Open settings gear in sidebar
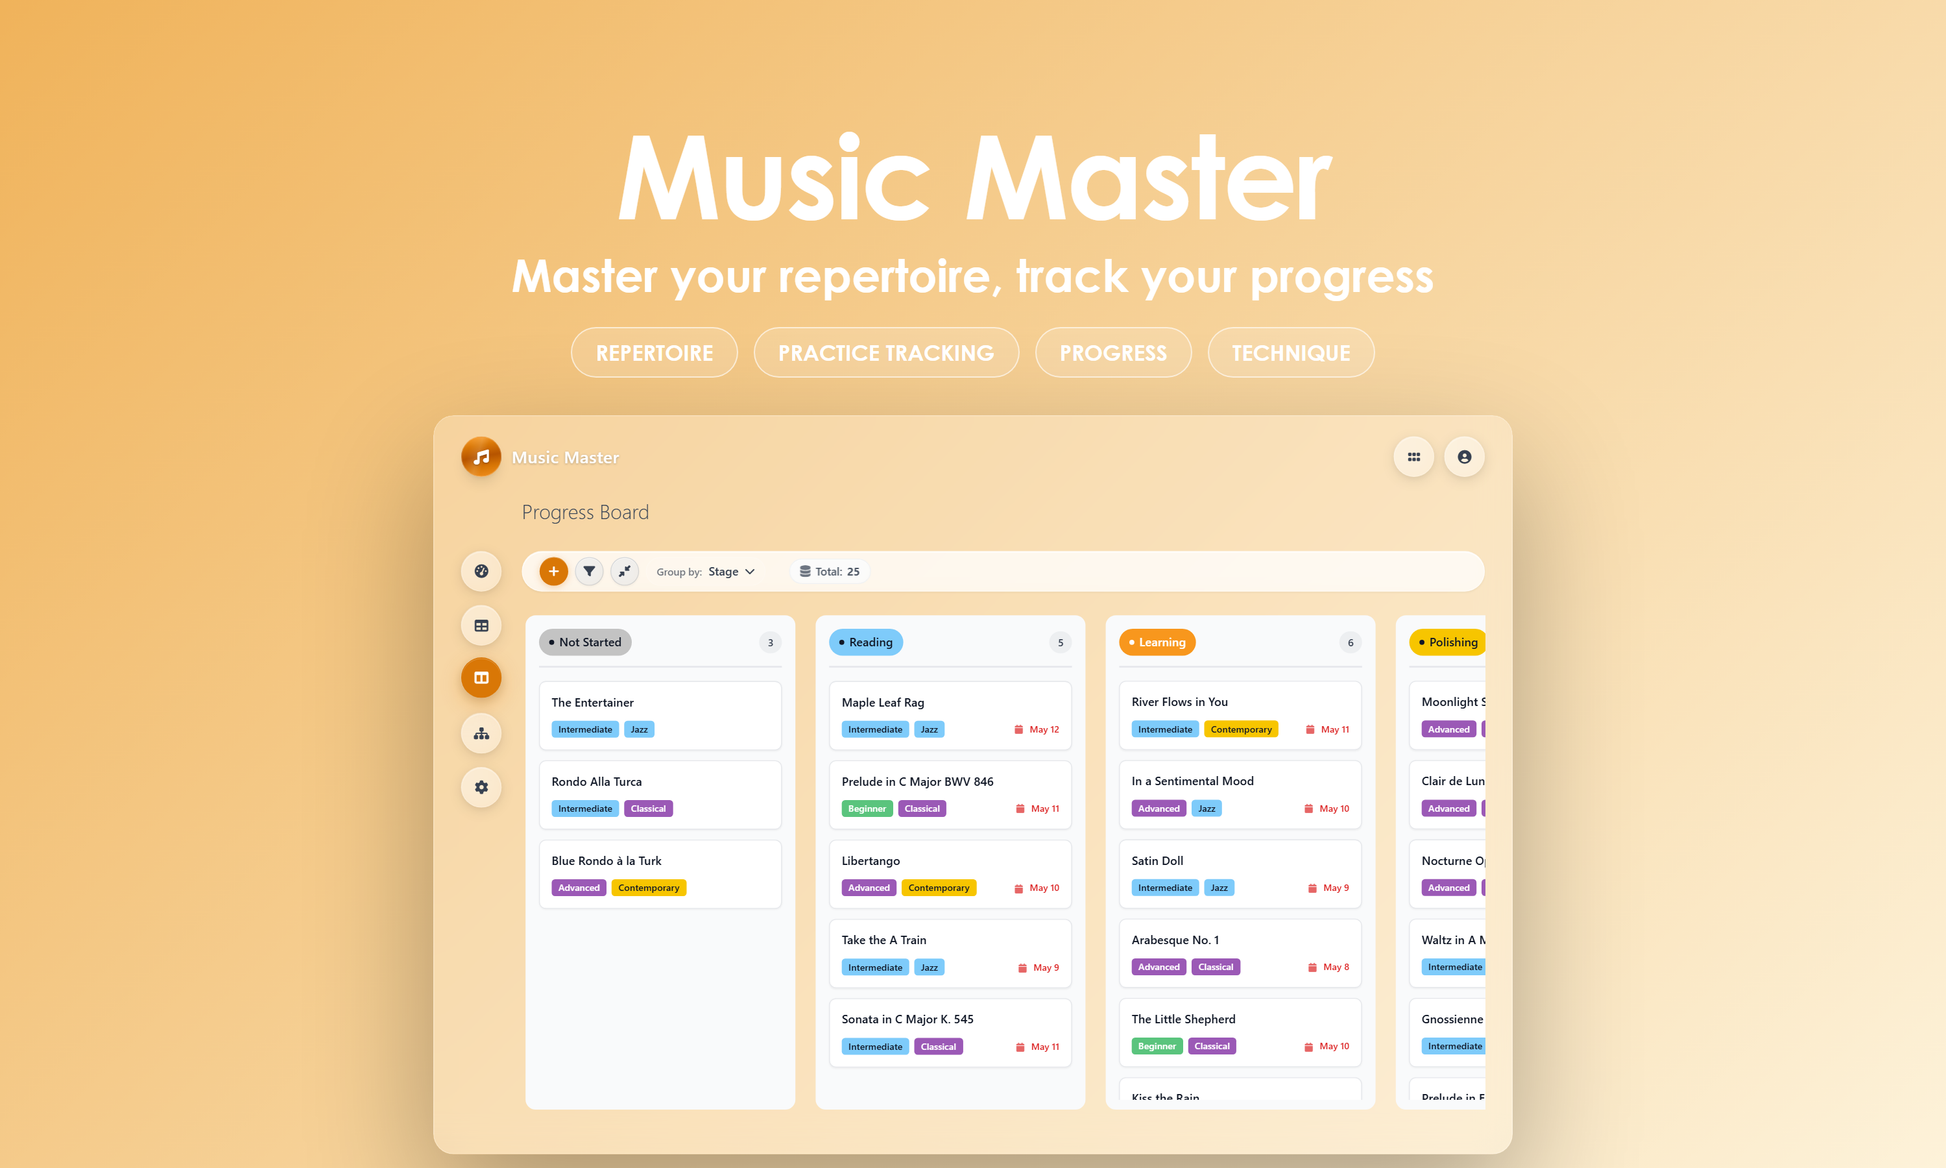 tap(481, 787)
